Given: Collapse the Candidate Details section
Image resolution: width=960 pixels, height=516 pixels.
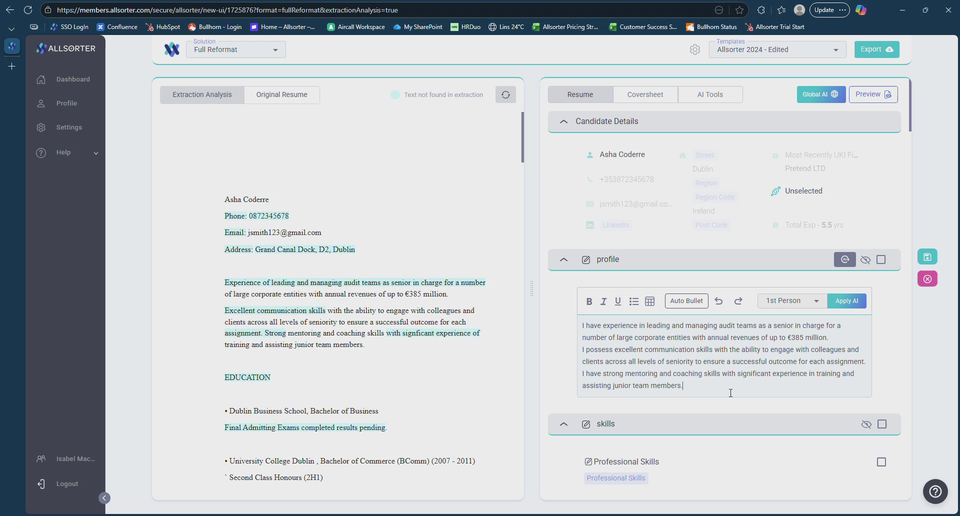Looking at the screenshot, I should (564, 121).
